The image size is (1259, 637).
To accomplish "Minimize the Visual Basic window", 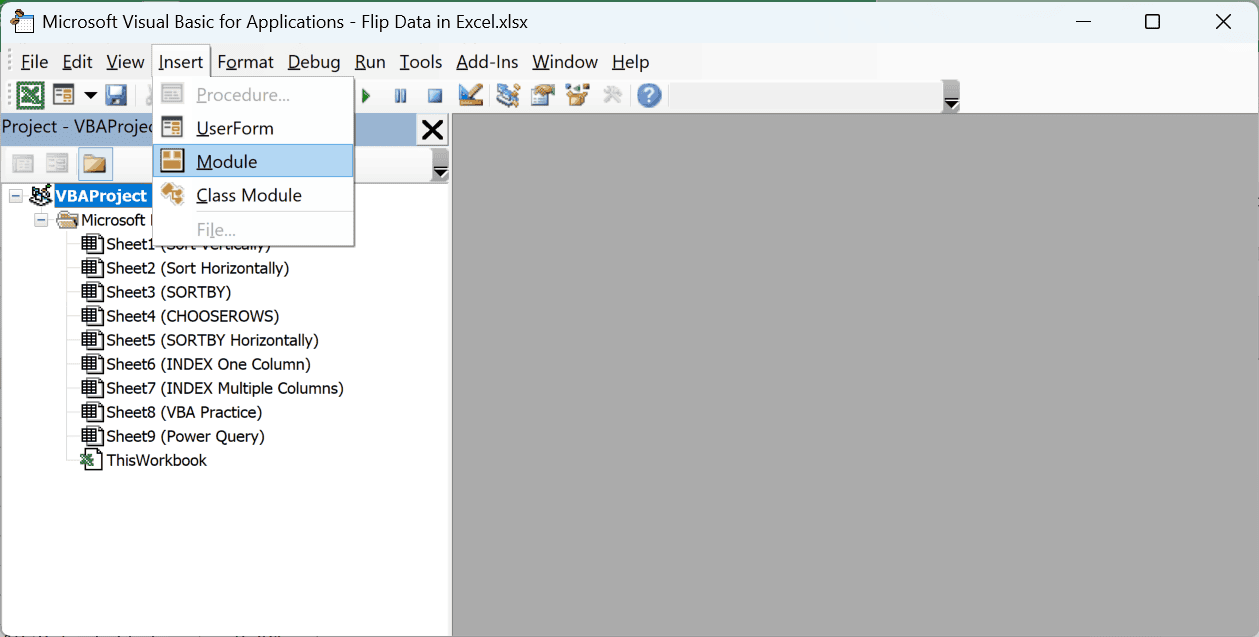I will pos(1083,21).
